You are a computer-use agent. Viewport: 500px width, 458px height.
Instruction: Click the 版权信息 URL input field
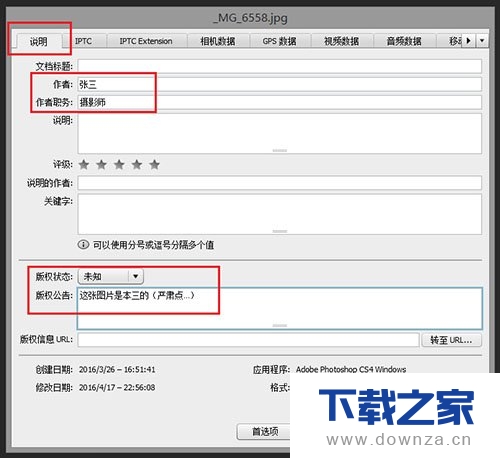click(x=248, y=340)
